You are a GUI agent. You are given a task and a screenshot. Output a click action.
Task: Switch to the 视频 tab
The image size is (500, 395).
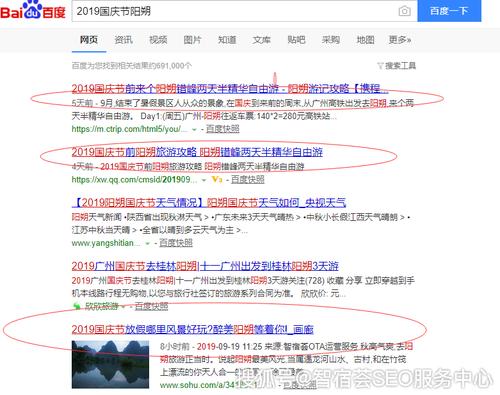coord(158,40)
